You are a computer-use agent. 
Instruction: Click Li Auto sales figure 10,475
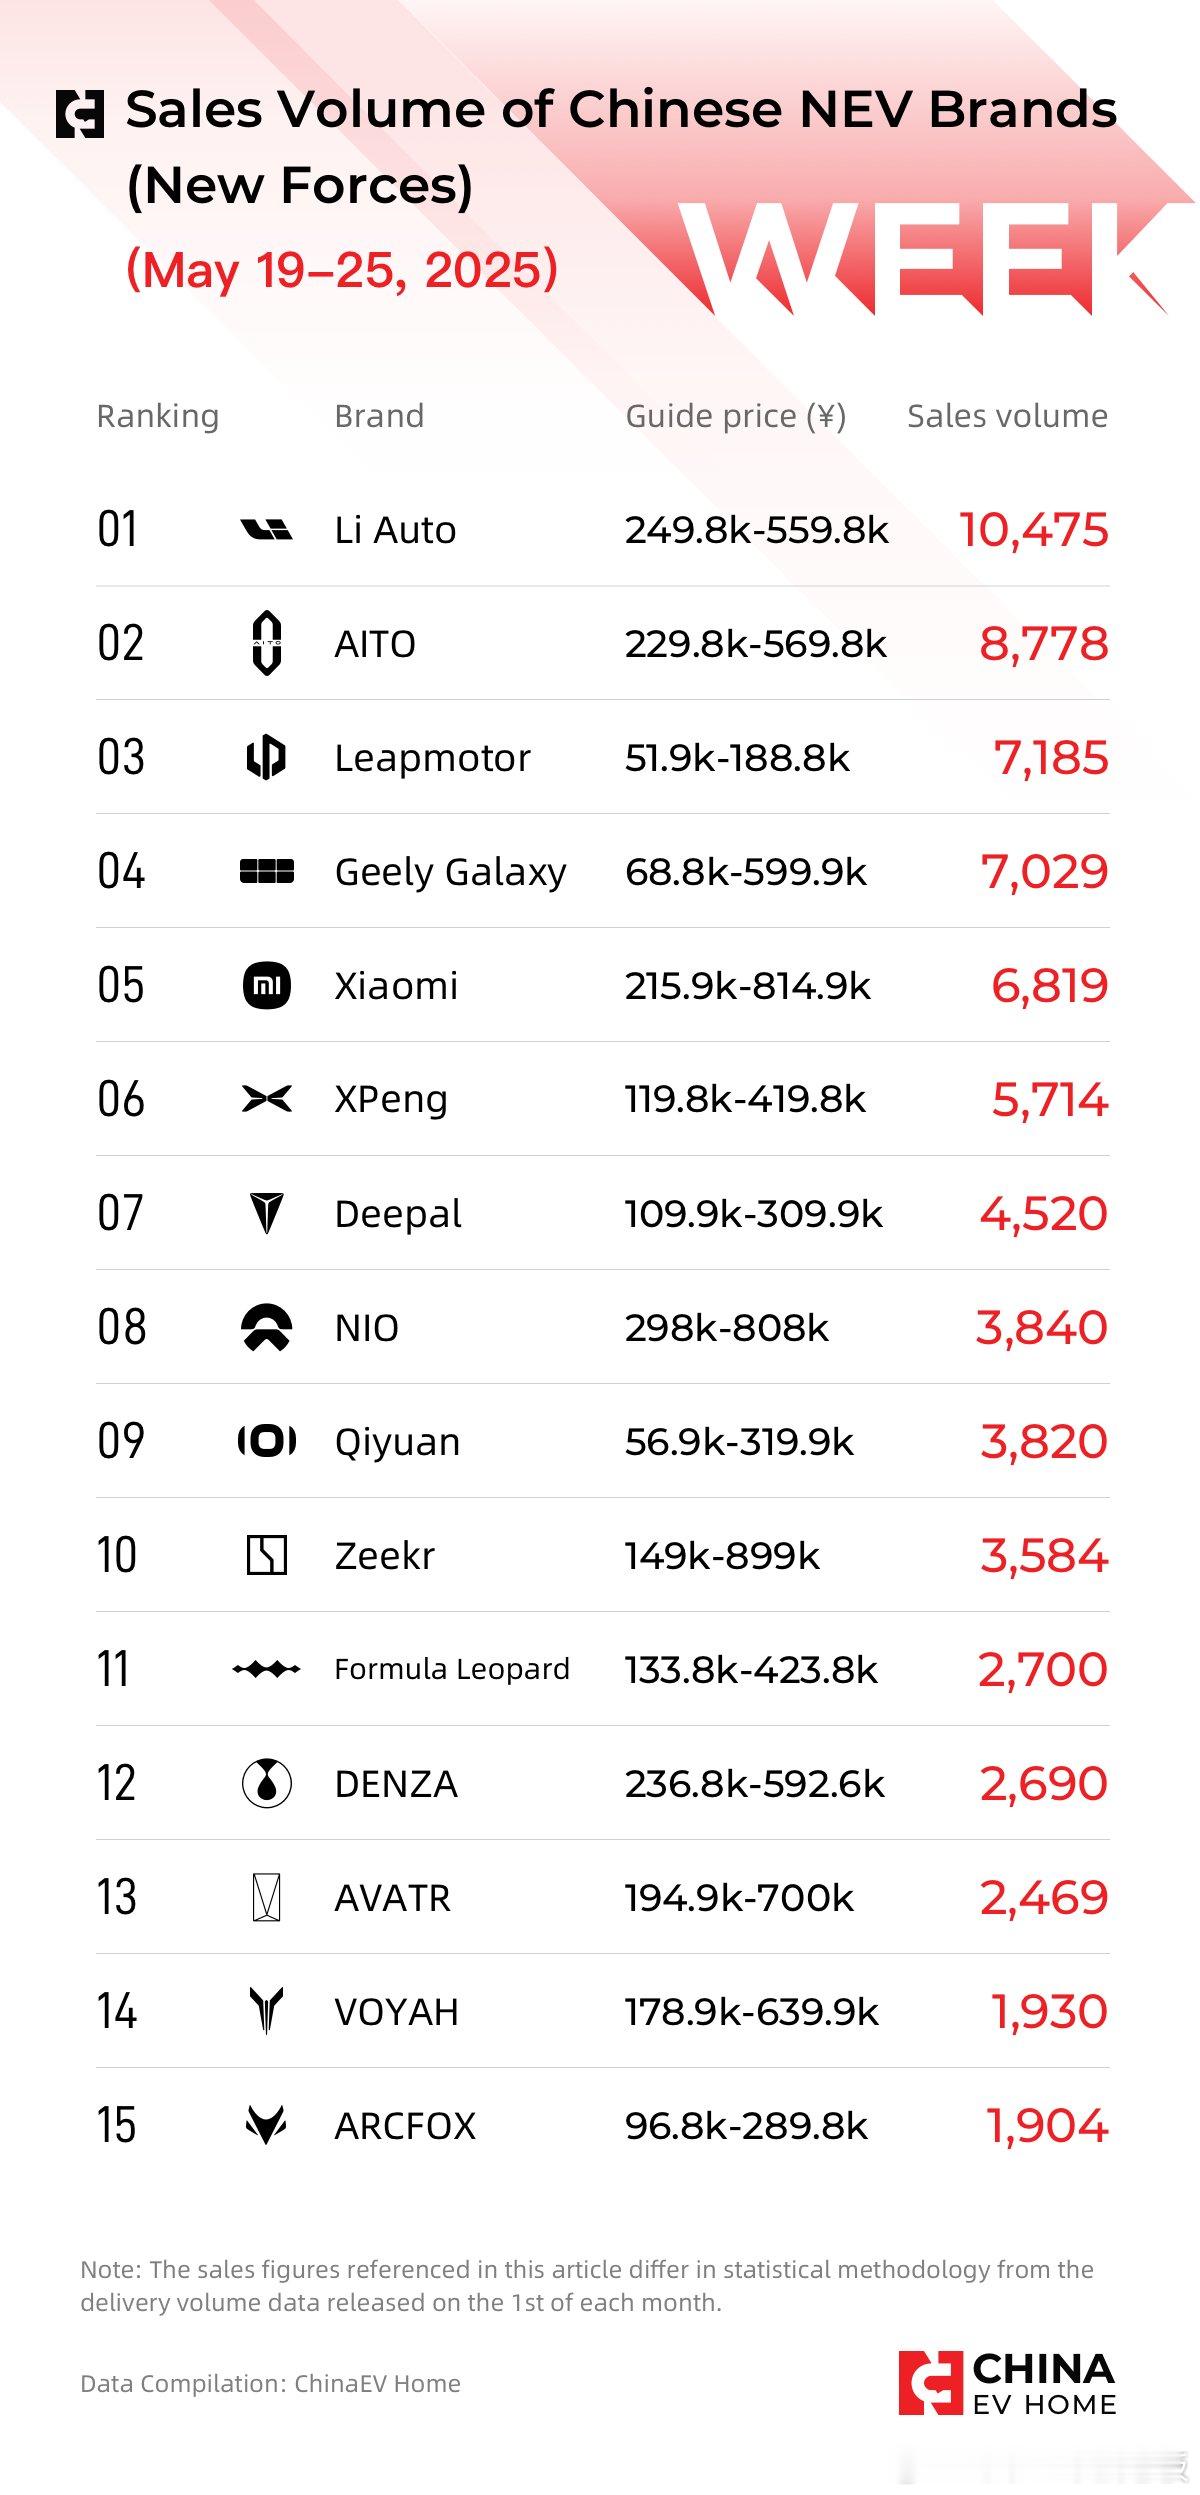(1034, 530)
